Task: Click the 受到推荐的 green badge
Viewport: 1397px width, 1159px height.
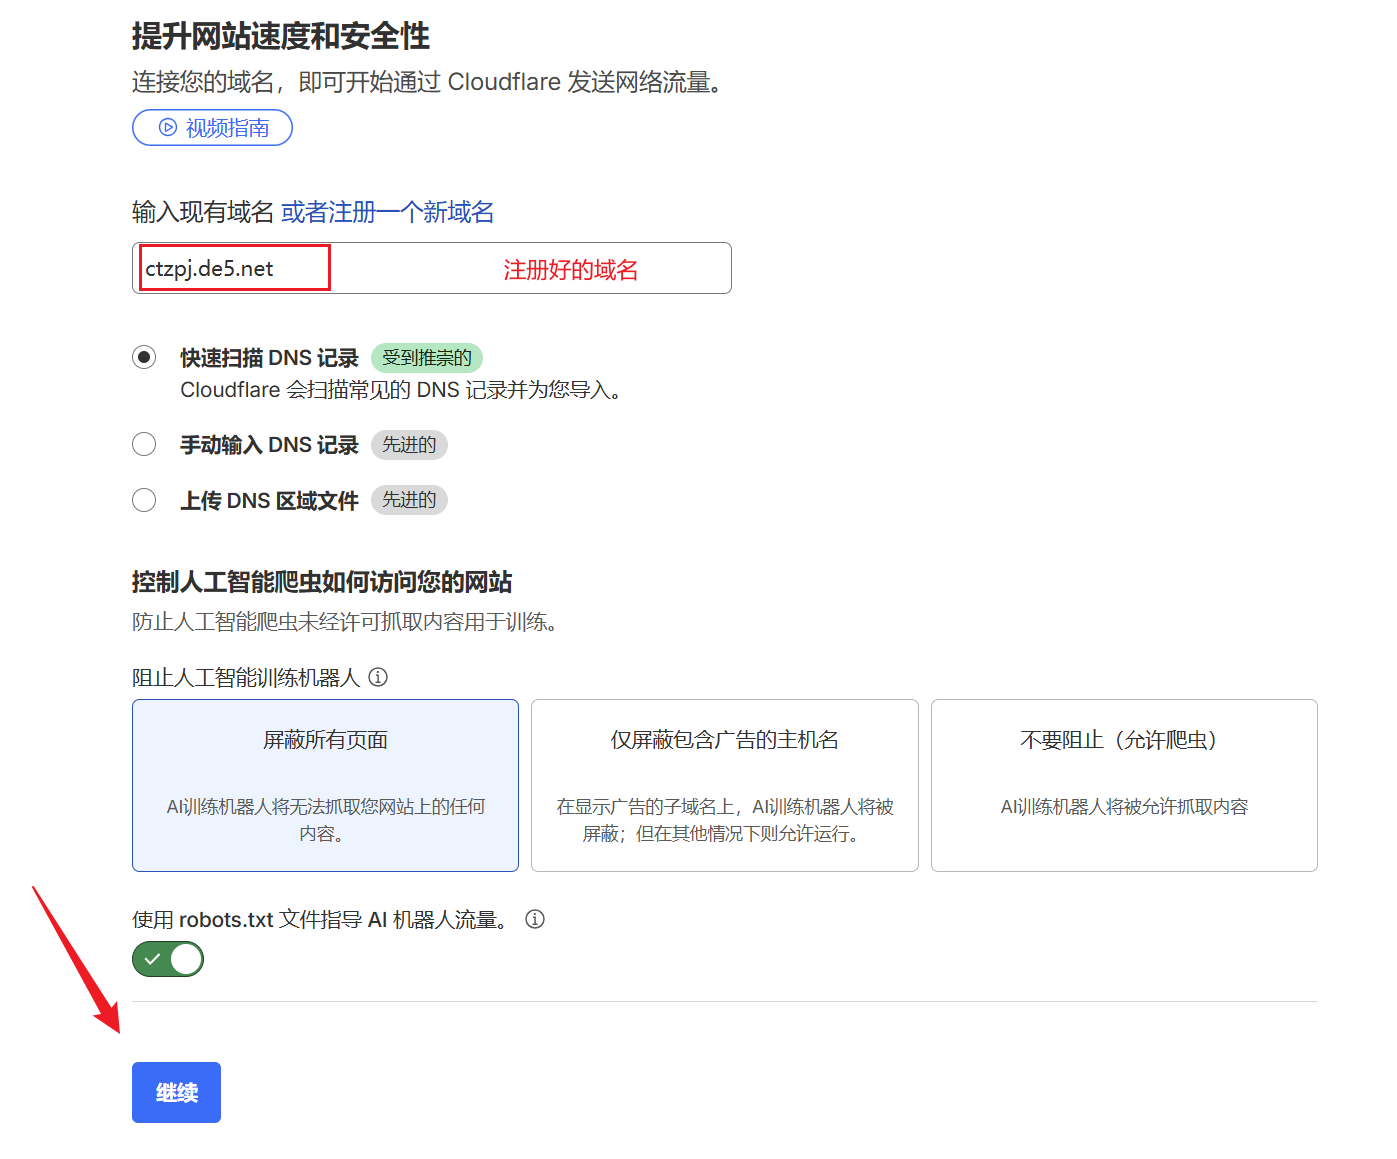Action: click(426, 358)
